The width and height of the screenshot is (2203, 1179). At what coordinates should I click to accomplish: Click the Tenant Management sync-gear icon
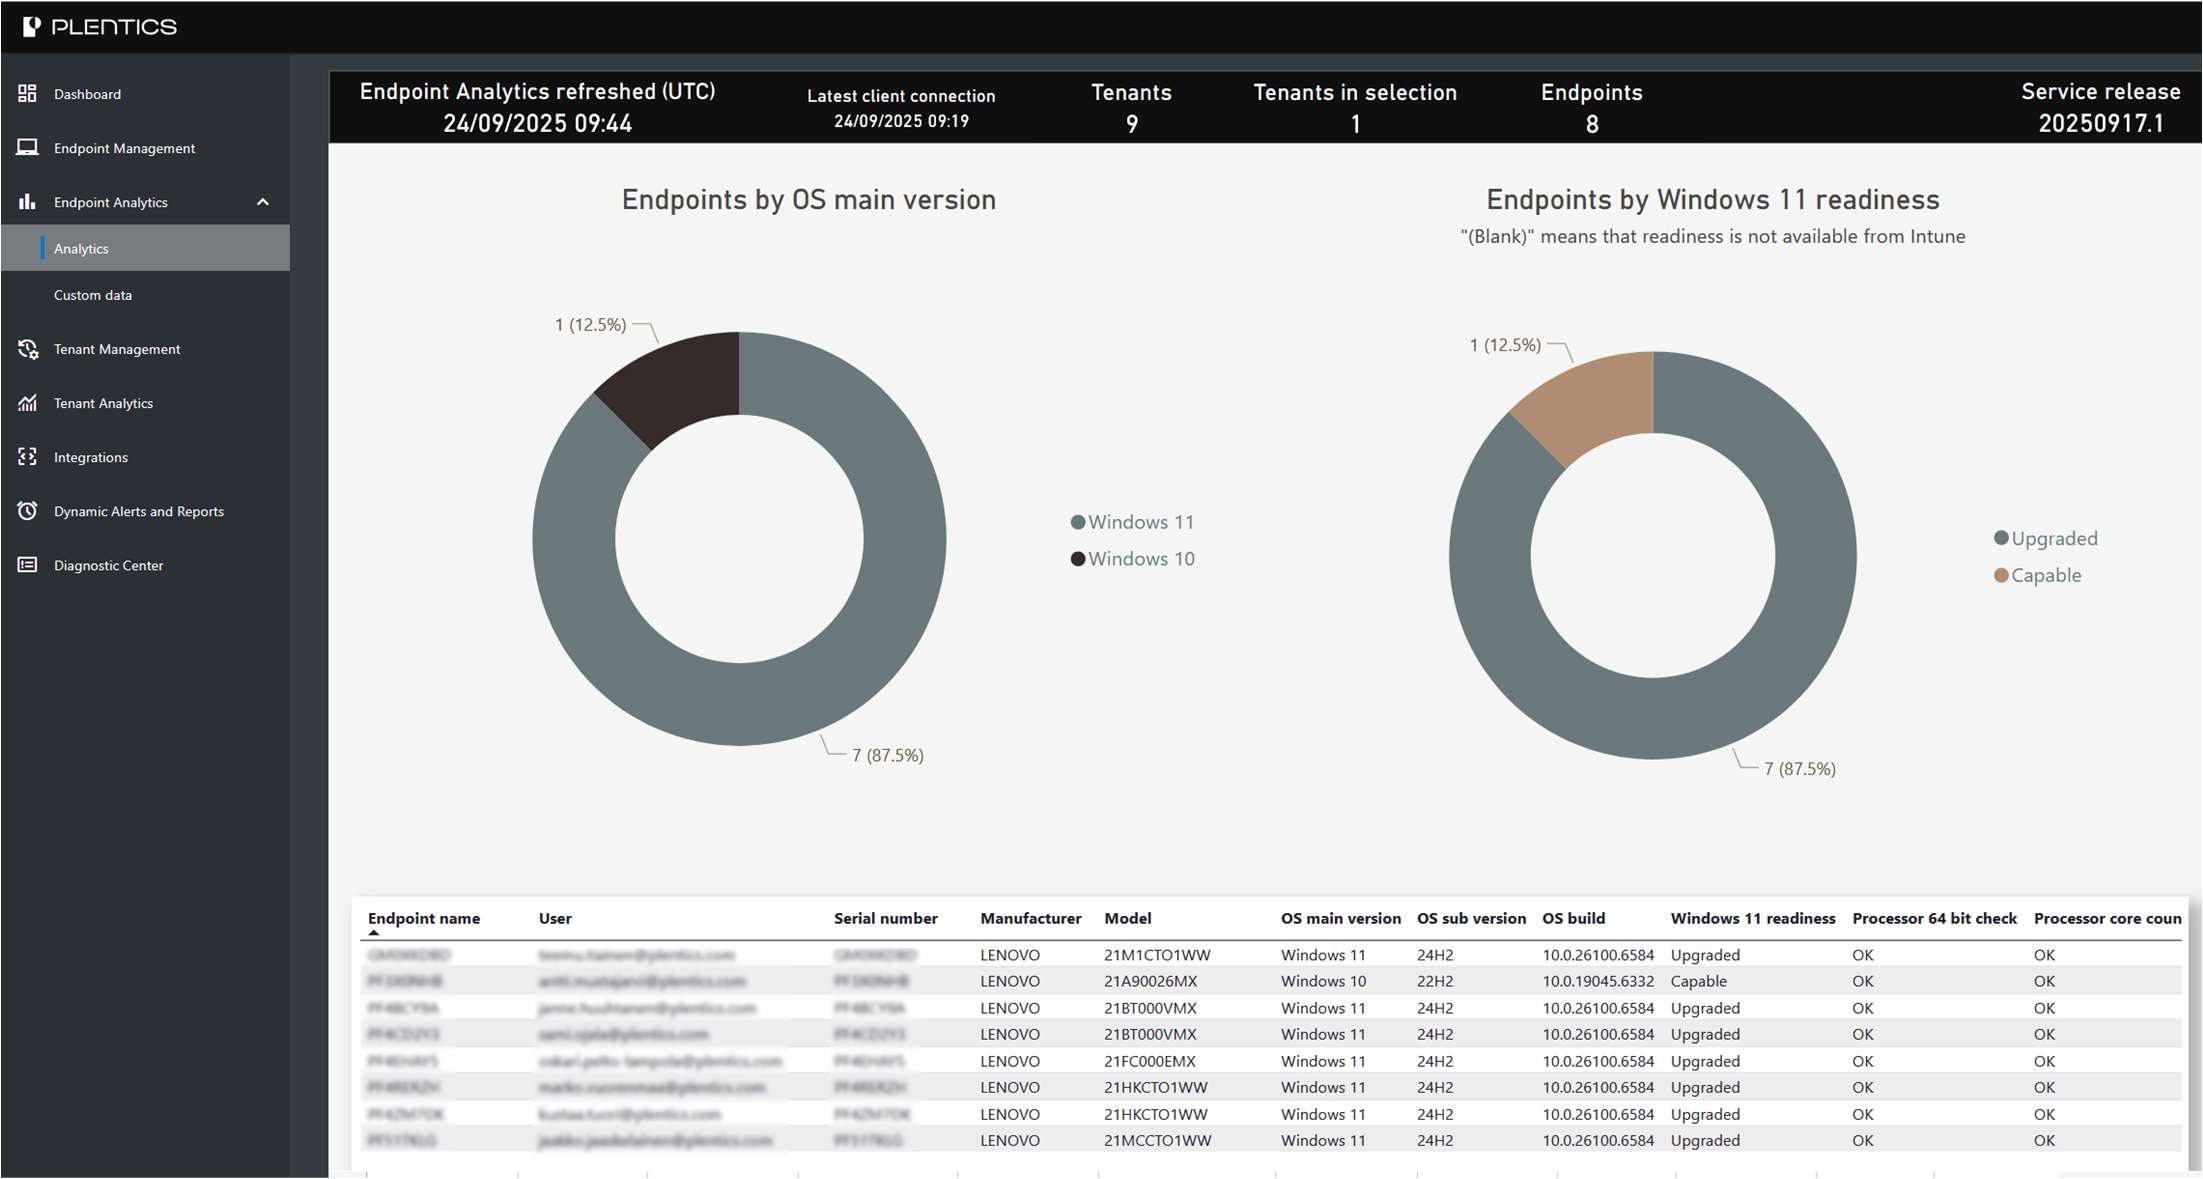(27, 349)
